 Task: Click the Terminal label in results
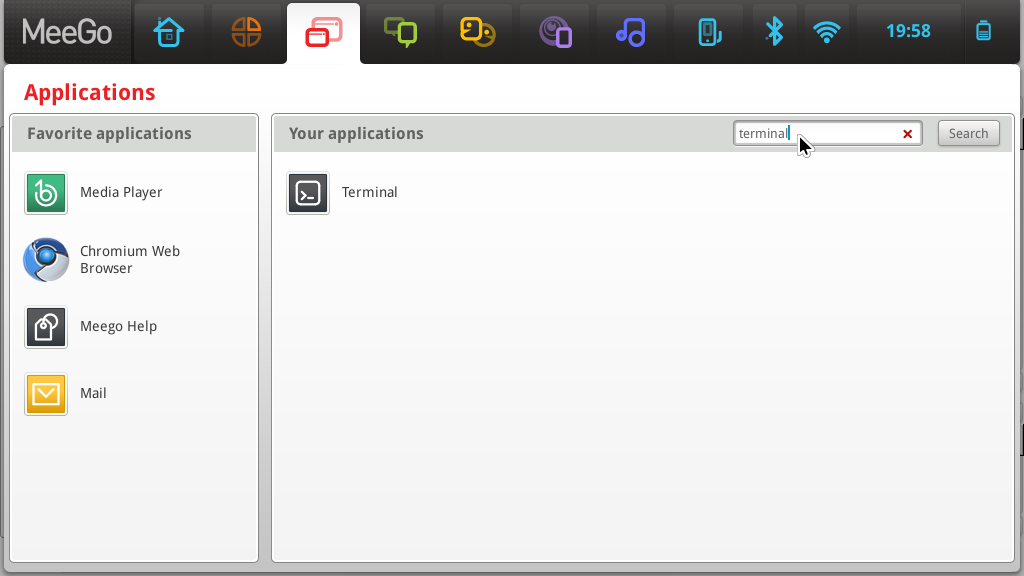pyautogui.click(x=370, y=192)
